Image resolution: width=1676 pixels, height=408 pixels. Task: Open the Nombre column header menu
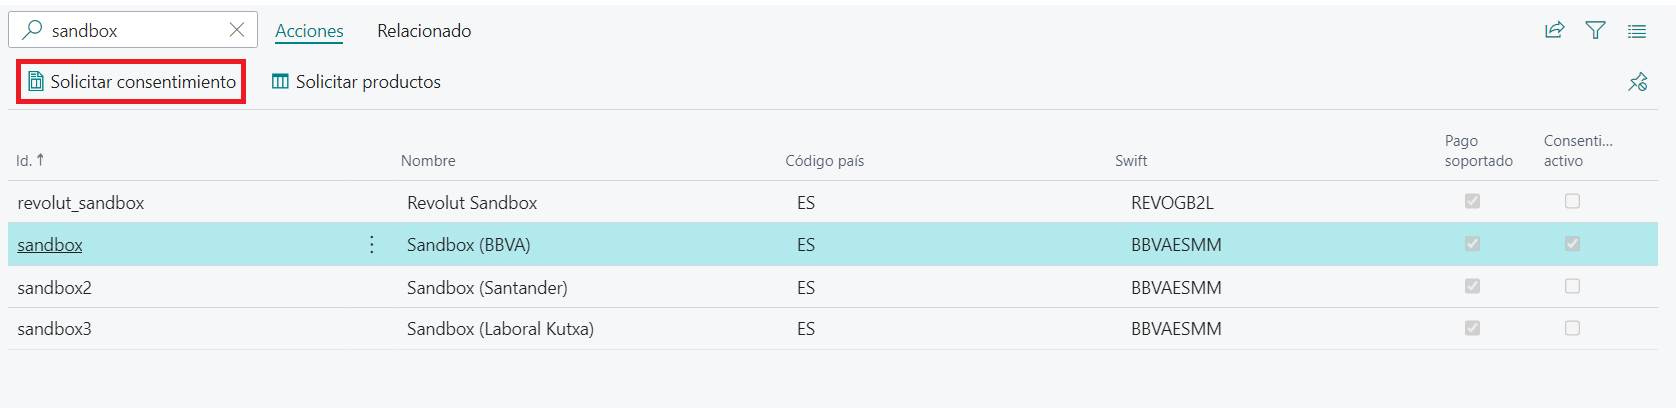tap(428, 161)
